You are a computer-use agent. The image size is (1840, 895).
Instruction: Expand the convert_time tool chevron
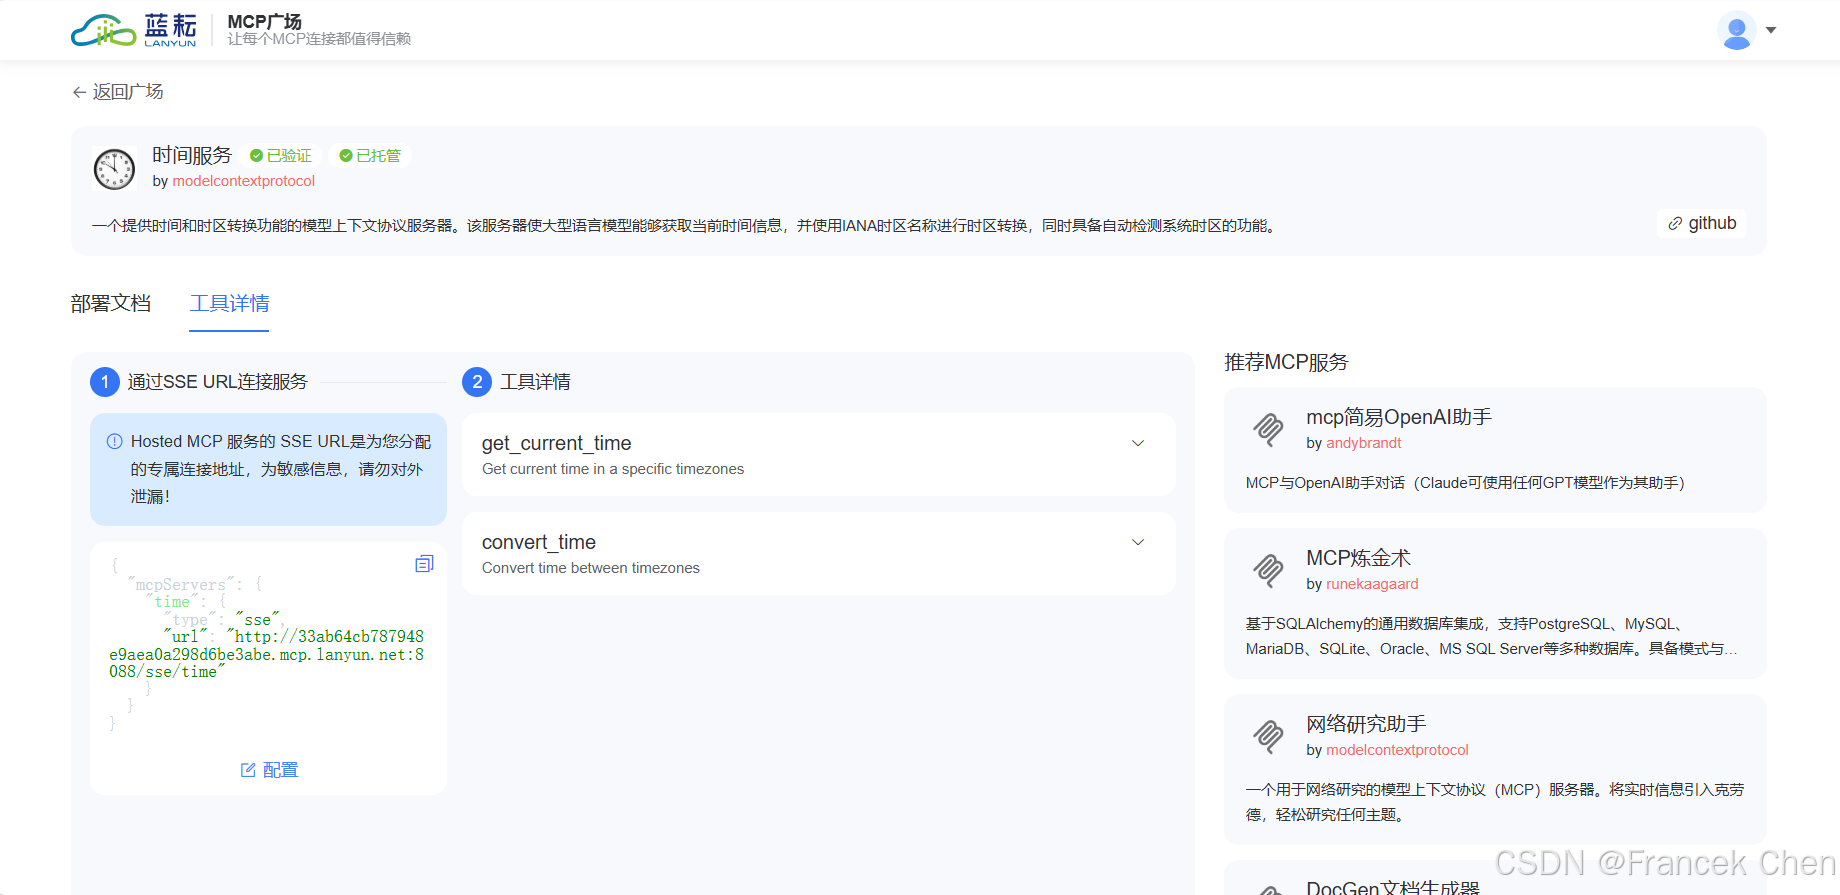tap(1138, 542)
